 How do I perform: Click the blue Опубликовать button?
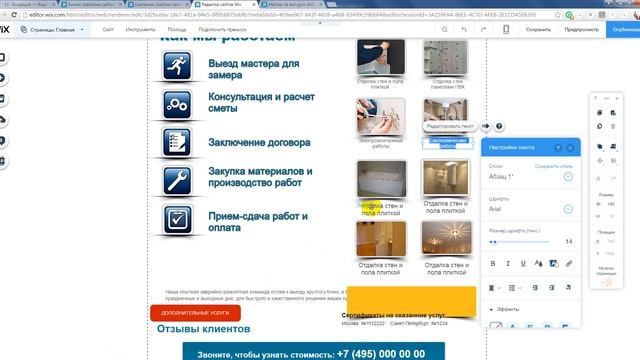click(x=623, y=30)
